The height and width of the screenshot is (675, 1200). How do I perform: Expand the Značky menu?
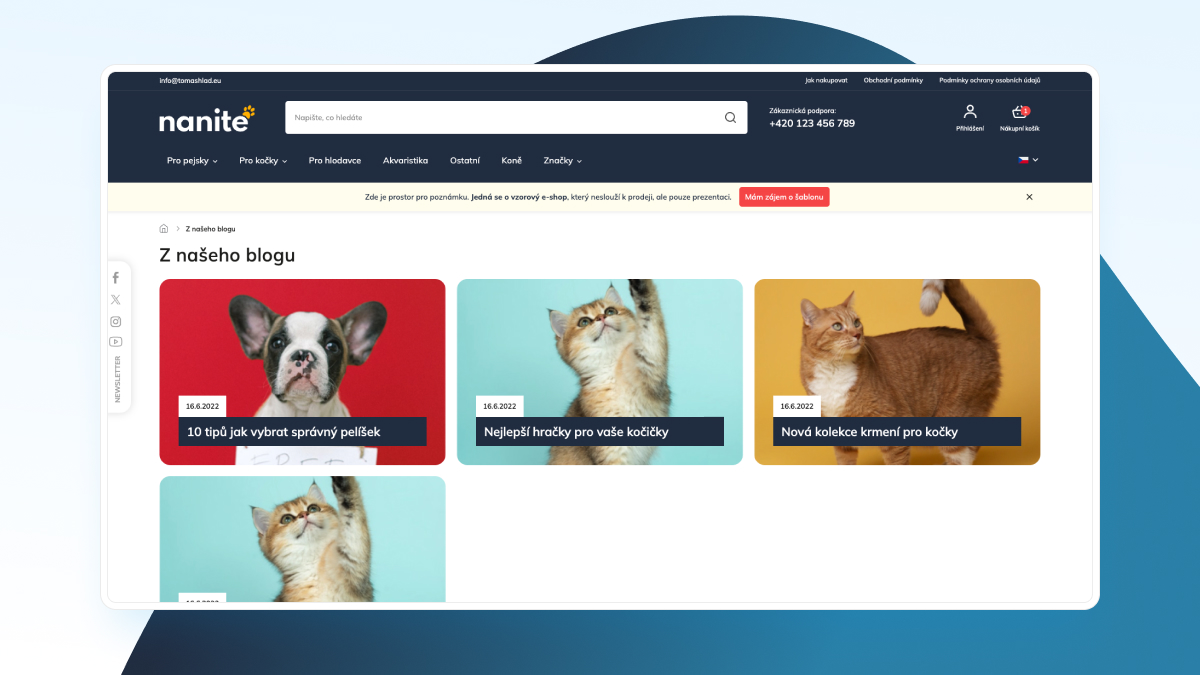(x=562, y=160)
